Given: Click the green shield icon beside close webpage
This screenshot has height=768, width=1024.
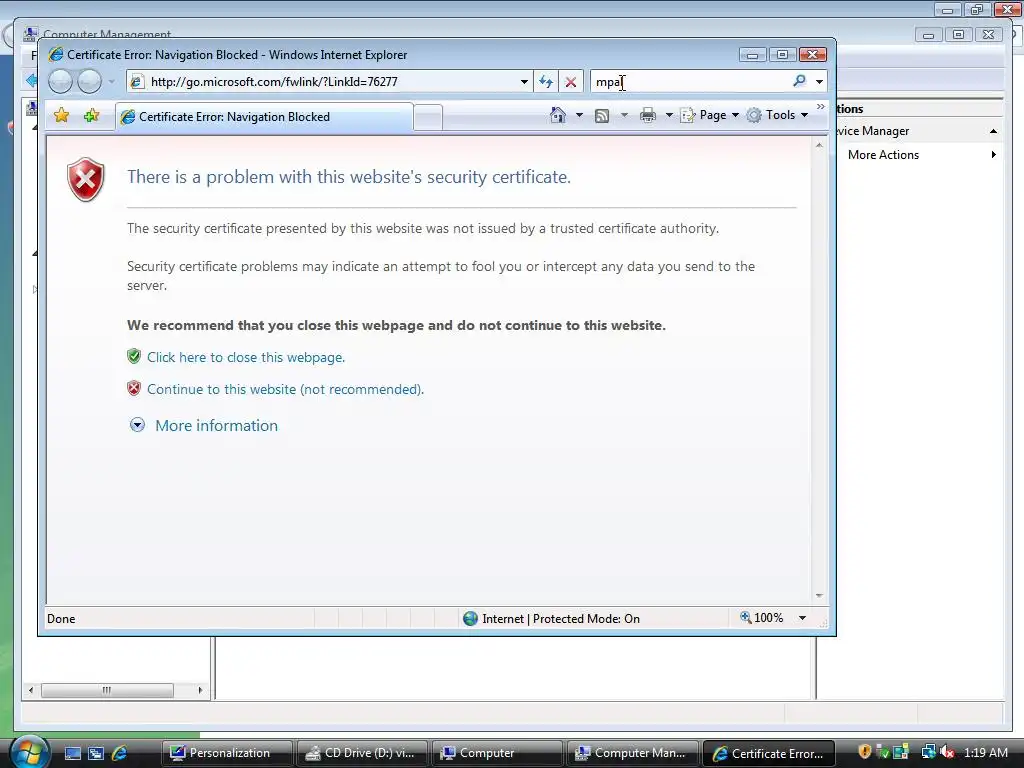Looking at the screenshot, I should 134,357.
